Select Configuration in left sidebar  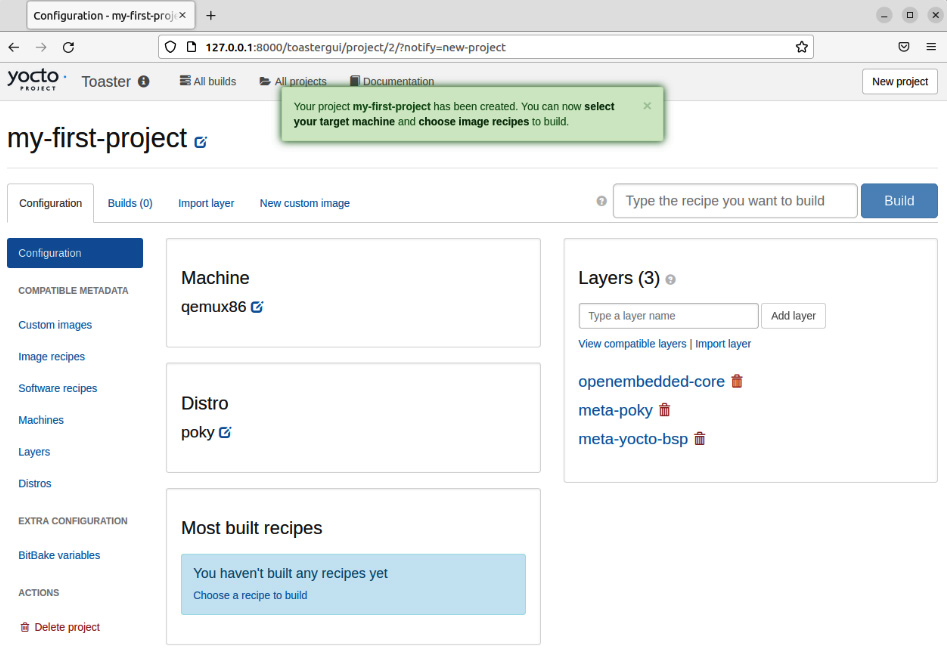pos(75,253)
